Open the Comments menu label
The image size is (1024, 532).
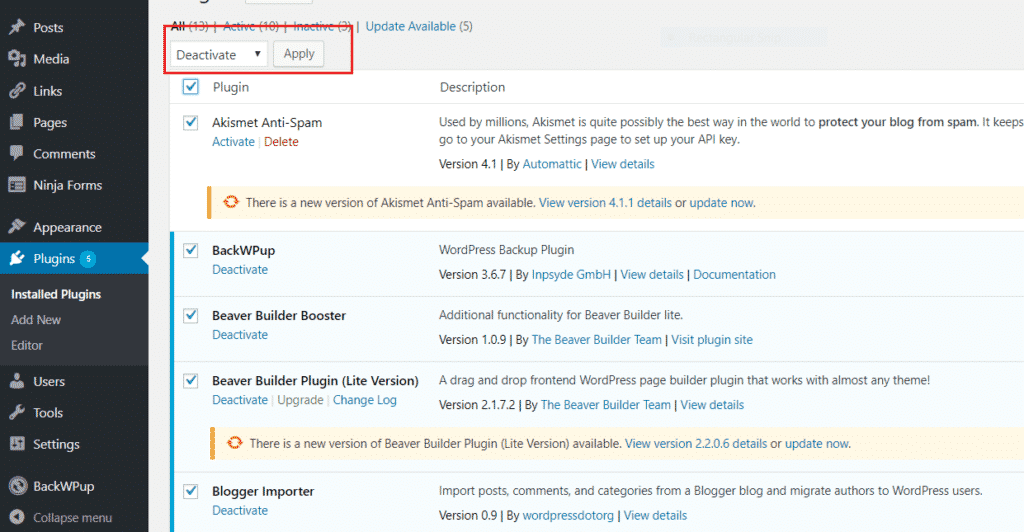pyautogui.click(x=64, y=154)
